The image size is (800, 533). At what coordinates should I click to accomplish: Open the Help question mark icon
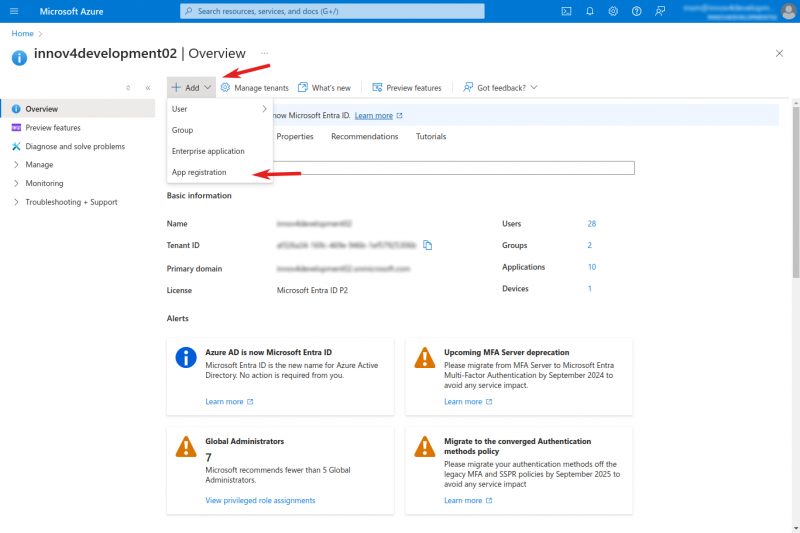(637, 11)
